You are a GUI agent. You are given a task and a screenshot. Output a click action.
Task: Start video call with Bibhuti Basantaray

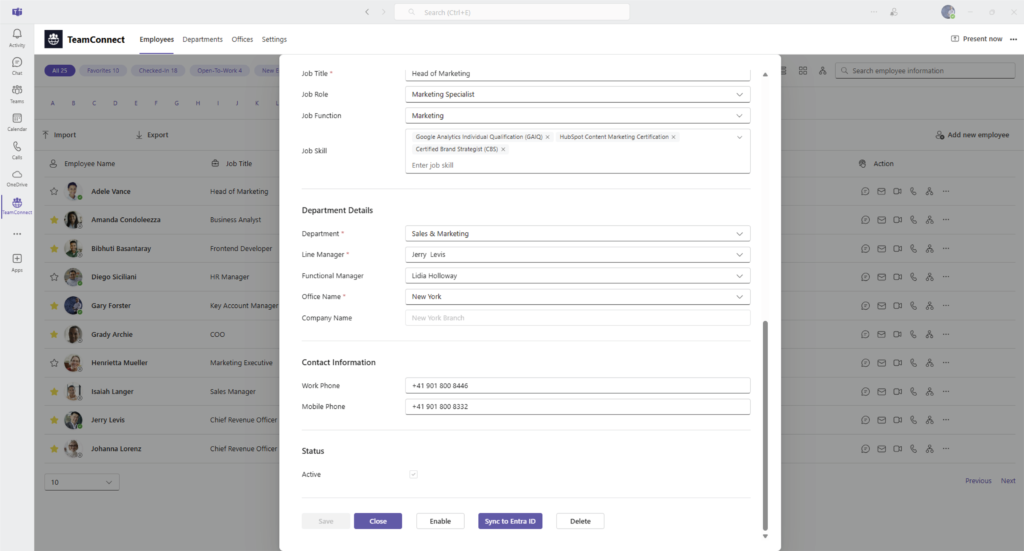[897, 248]
